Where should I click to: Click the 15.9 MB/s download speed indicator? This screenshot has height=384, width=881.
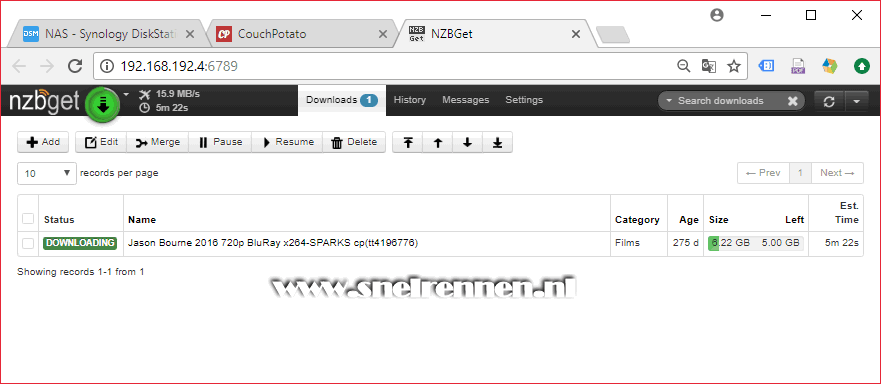coord(170,94)
